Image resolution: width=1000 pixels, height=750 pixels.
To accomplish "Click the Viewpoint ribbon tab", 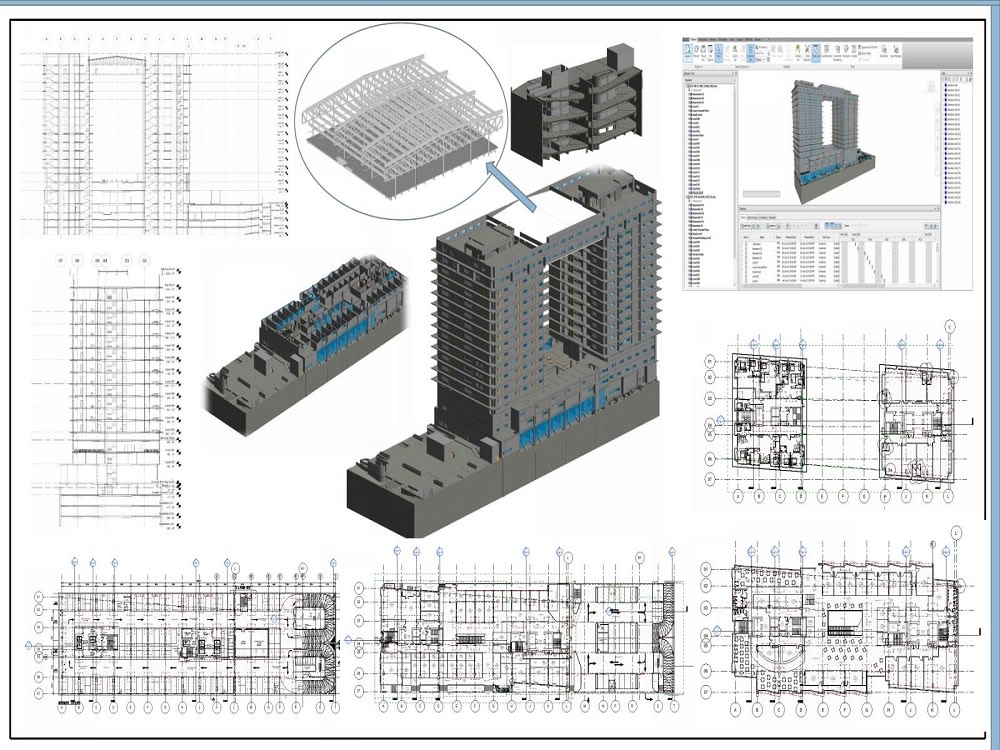I will 703,37.
